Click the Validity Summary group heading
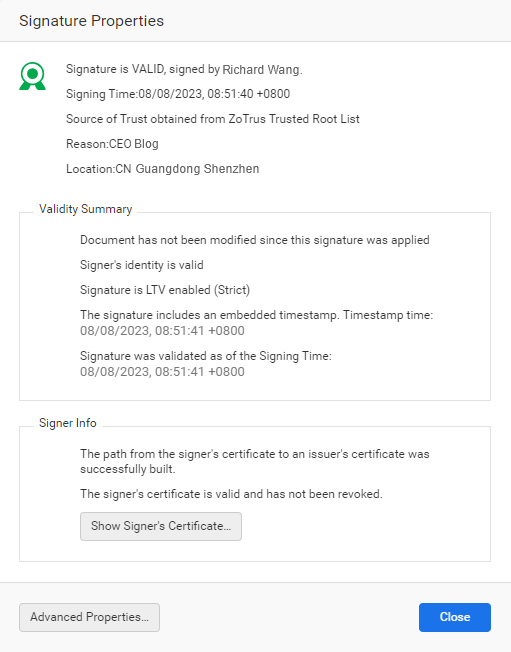The width and height of the screenshot is (511, 652). [86, 209]
